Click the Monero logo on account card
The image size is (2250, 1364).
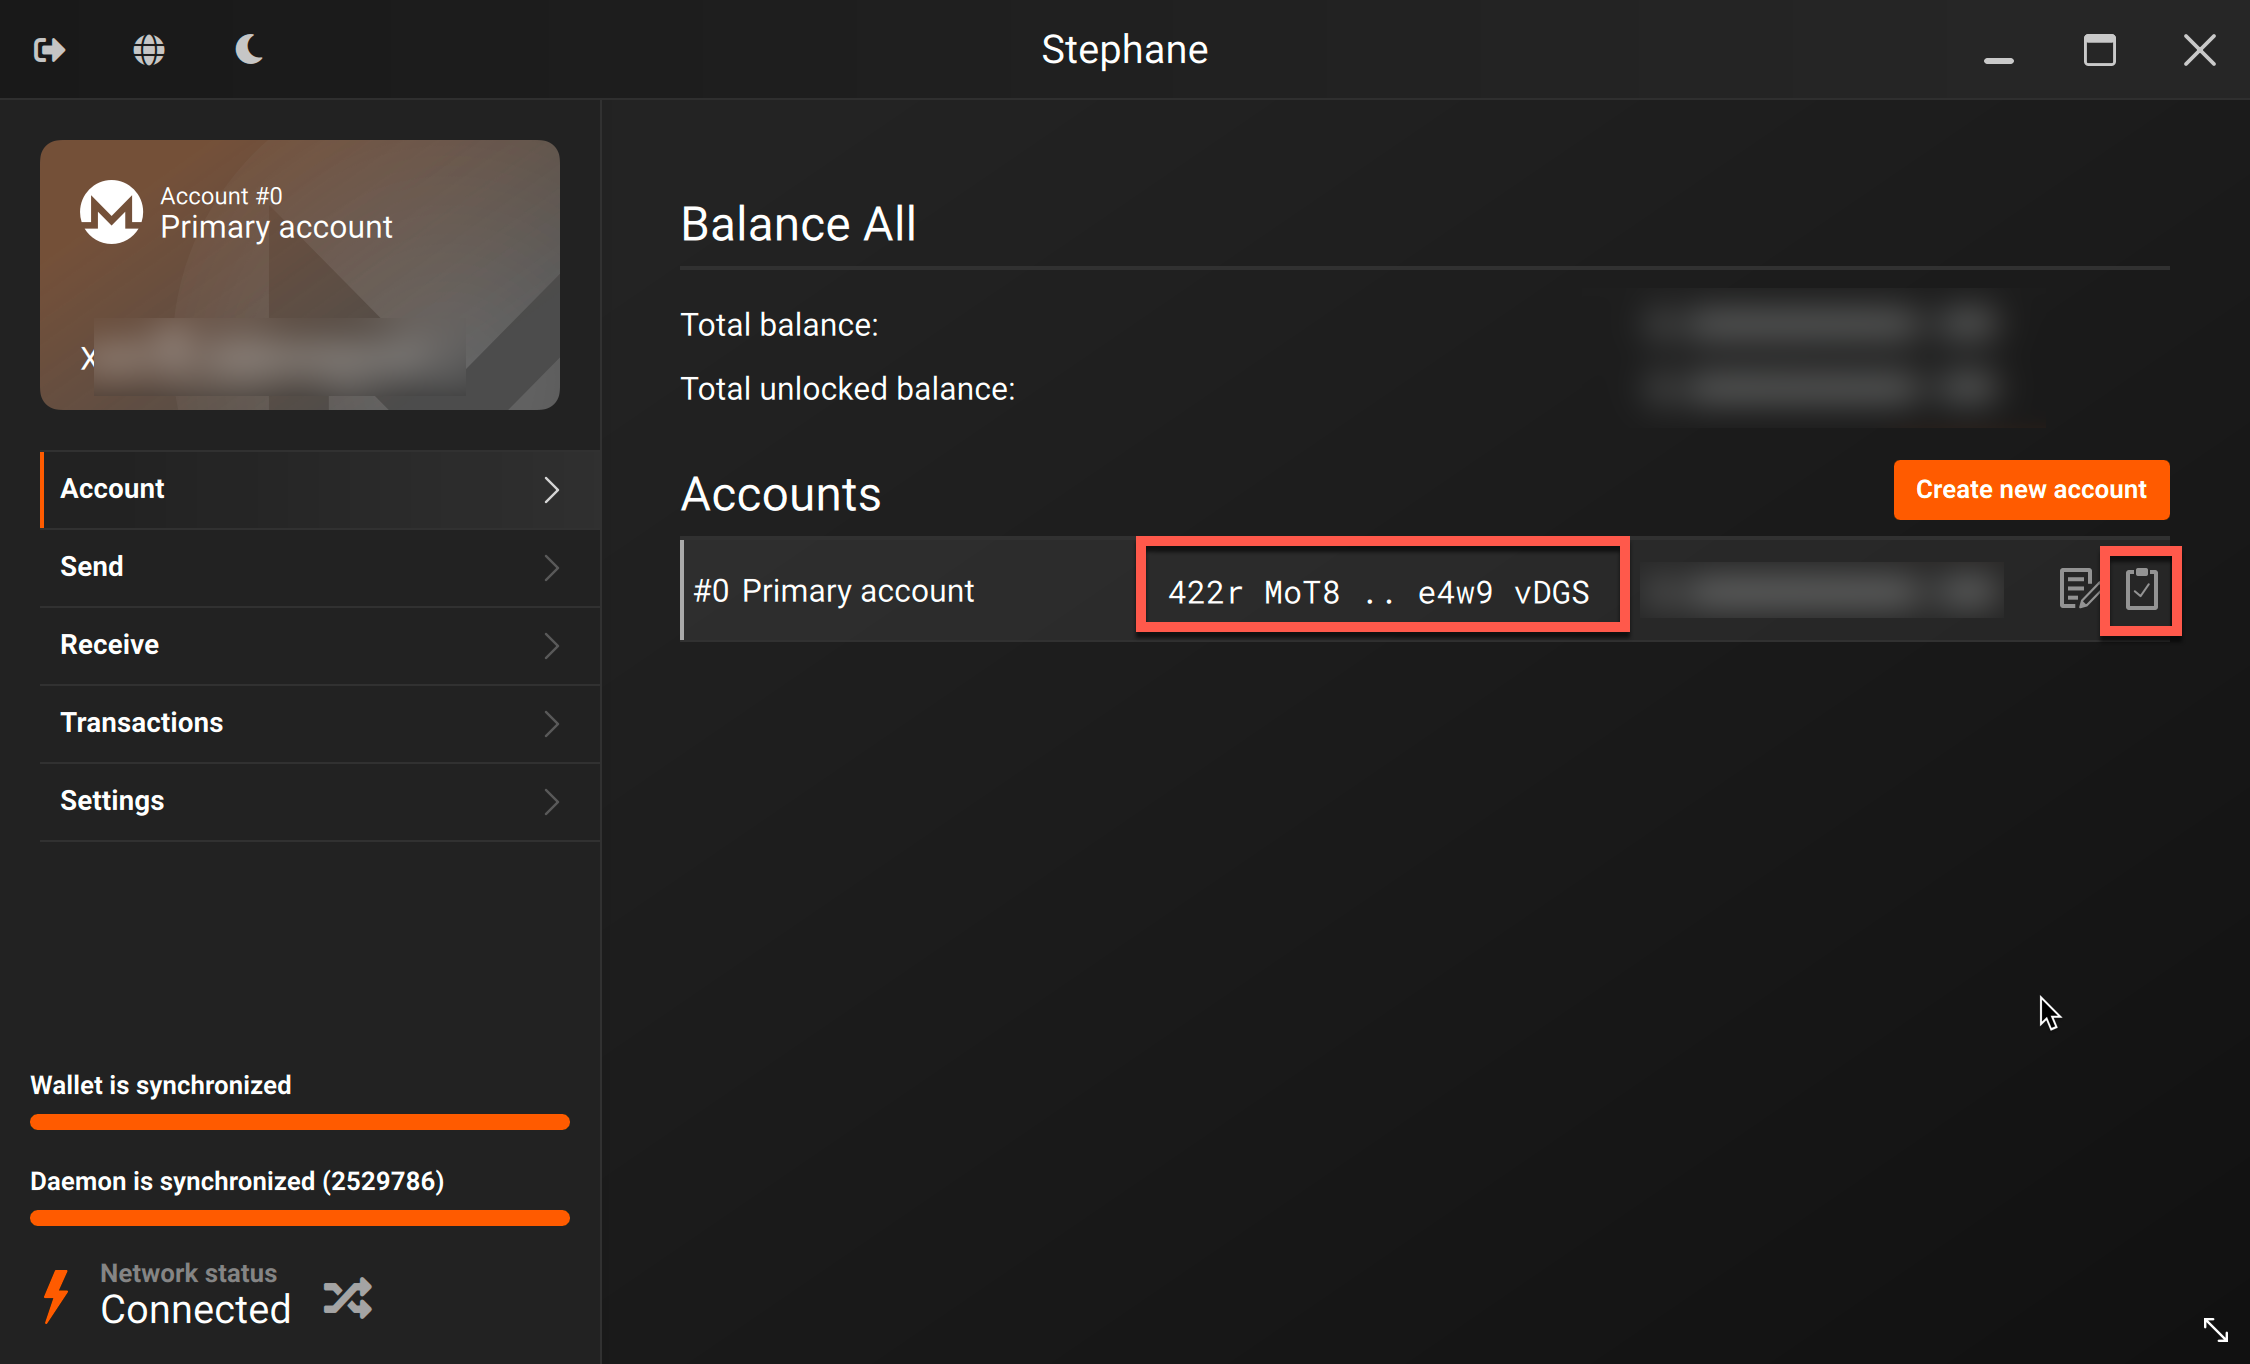coord(111,211)
